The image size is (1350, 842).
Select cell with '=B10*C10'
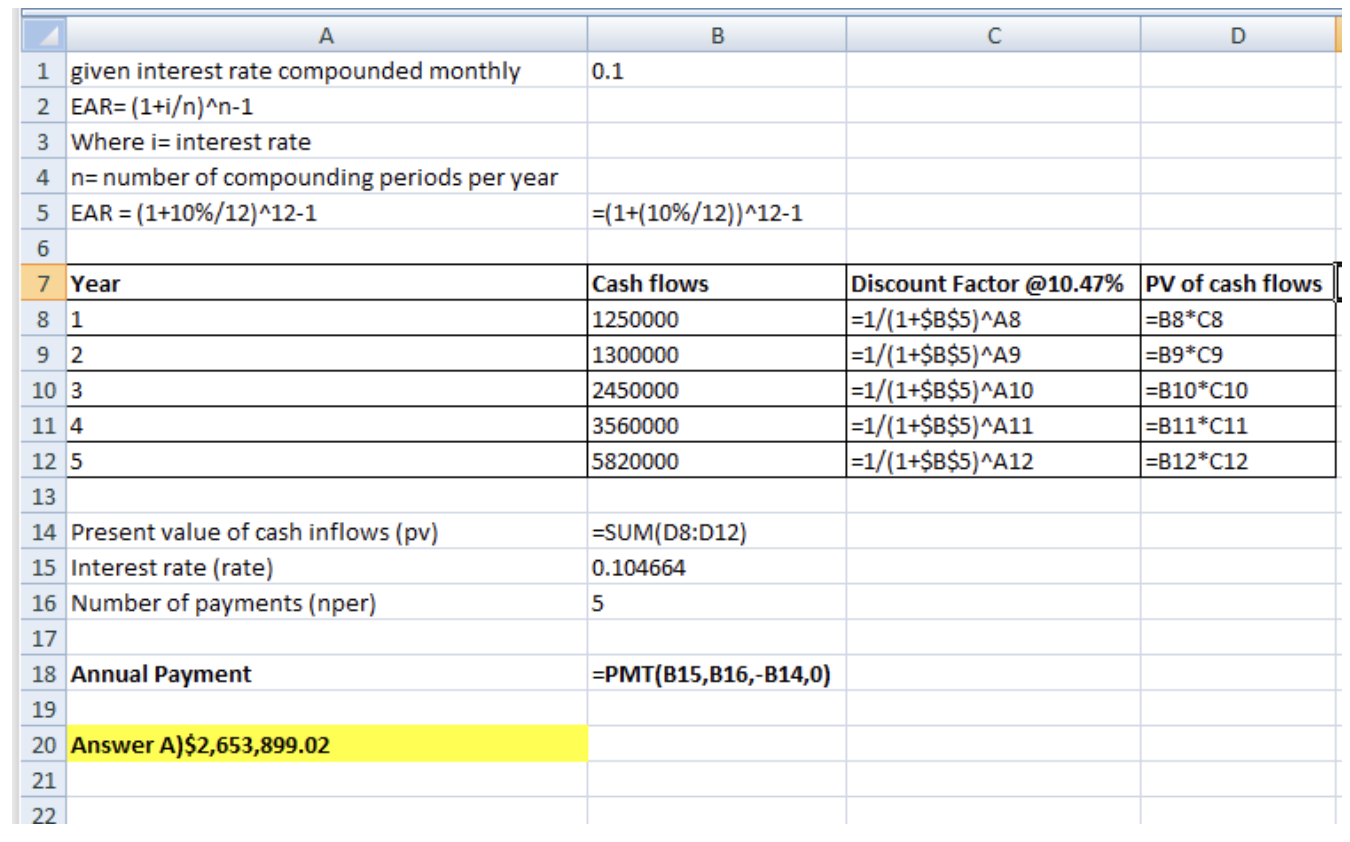(x=1238, y=390)
